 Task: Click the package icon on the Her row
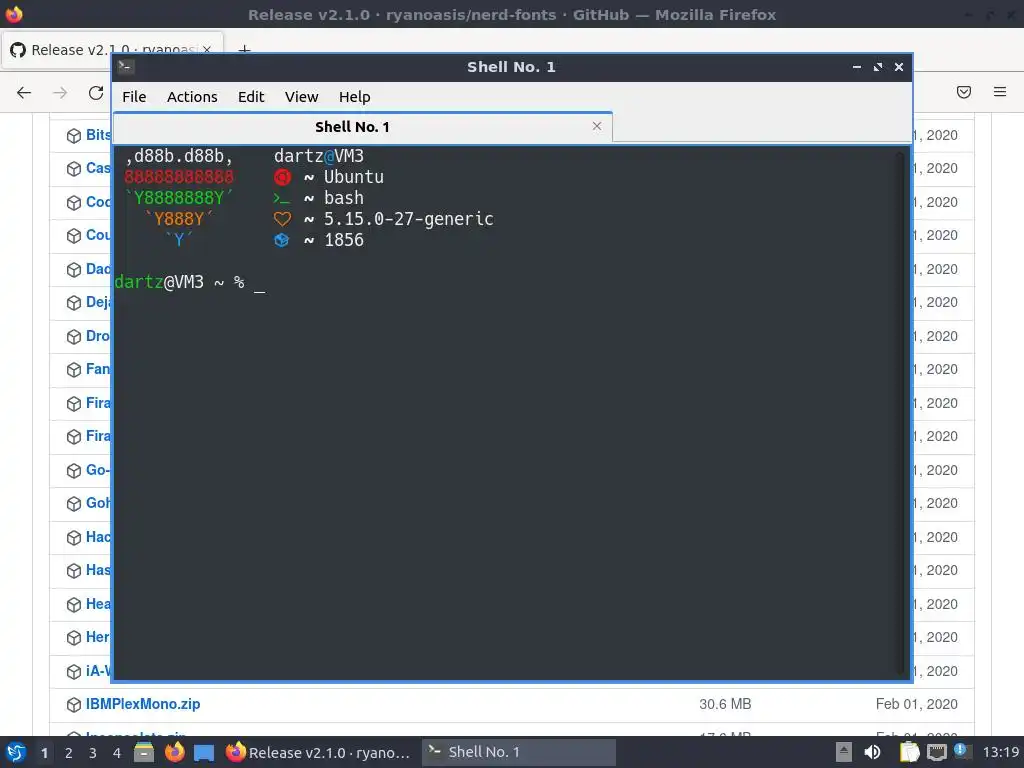point(74,637)
